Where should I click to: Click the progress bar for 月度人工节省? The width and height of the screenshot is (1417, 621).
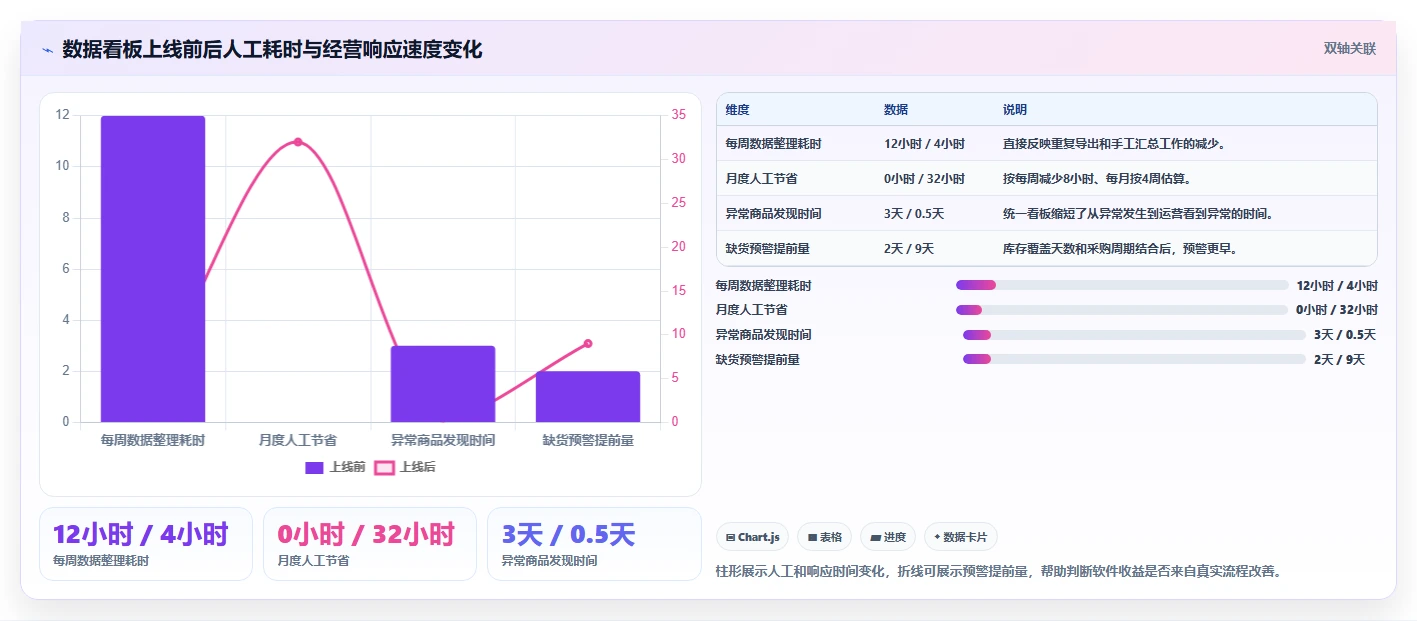point(1122,310)
